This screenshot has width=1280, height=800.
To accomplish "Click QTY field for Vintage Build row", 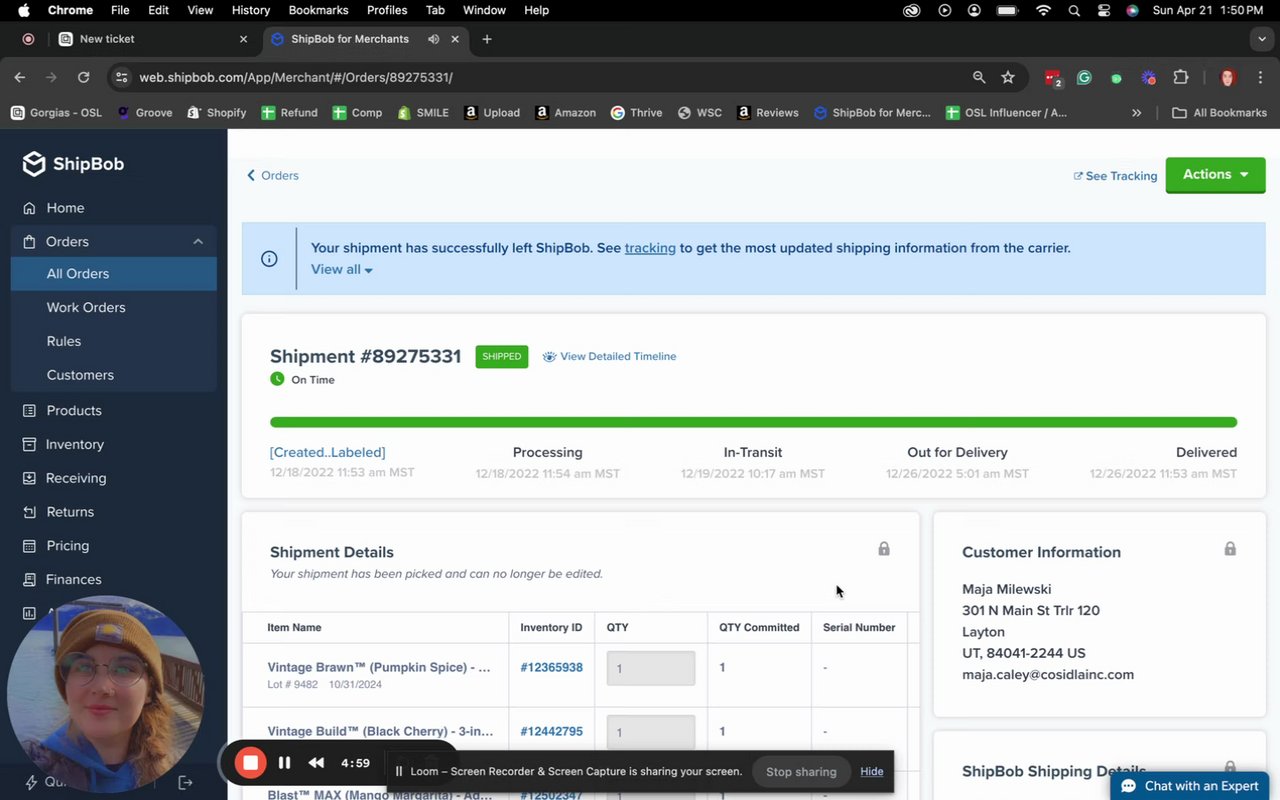I will pyautogui.click(x=651, y=732).
